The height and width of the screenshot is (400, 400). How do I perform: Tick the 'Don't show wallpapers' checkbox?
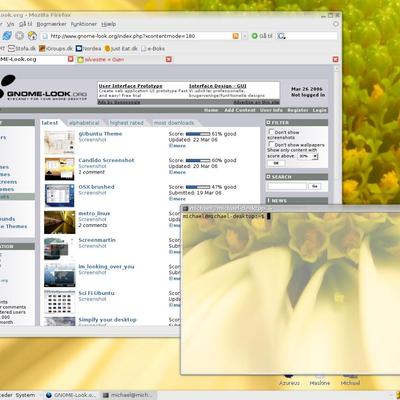271,144
